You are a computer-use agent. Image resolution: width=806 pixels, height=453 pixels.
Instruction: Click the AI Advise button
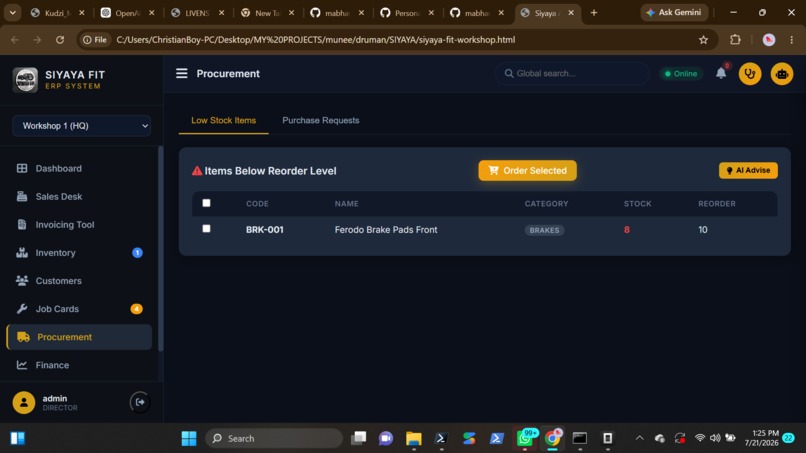(748, 170)
